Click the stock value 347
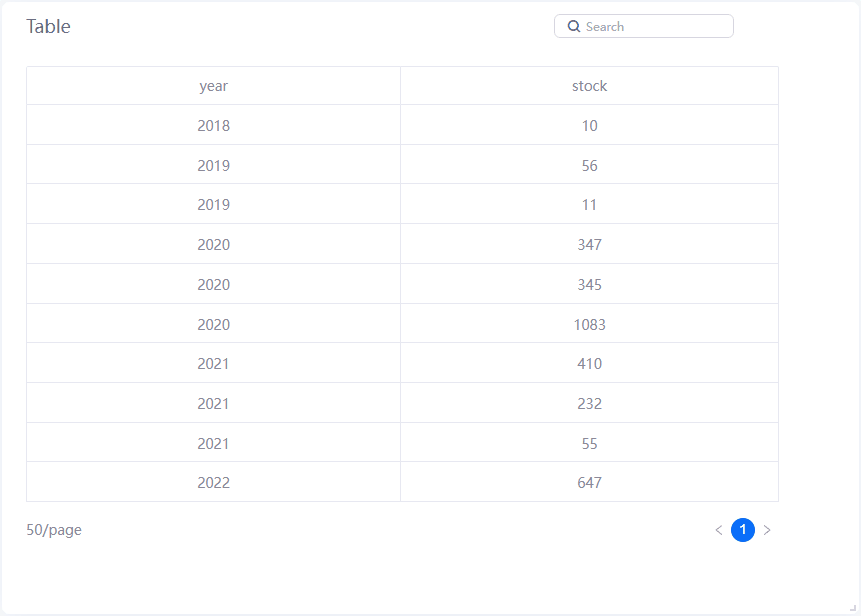The width and height of the screenshot is (861, 616). (x=589, y=245)
